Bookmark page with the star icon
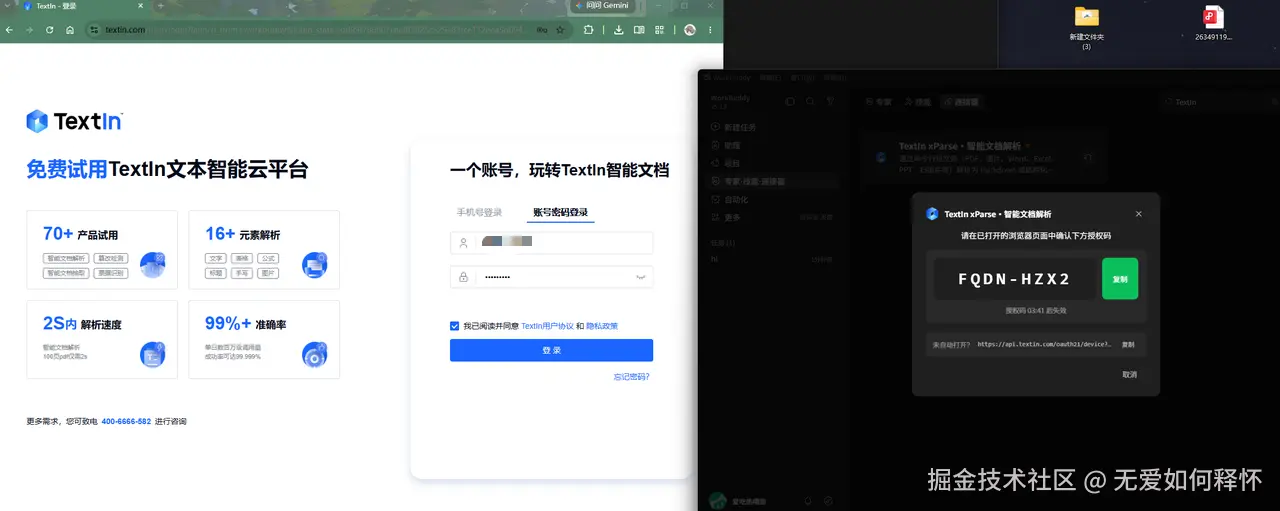Image resolution: width=1280 pixels, height=511 pixels. click(x=560, y=30)
